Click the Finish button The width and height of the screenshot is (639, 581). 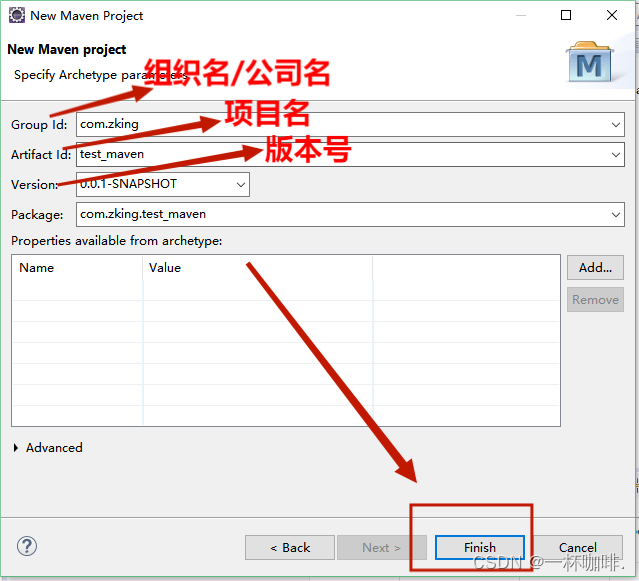480,547
